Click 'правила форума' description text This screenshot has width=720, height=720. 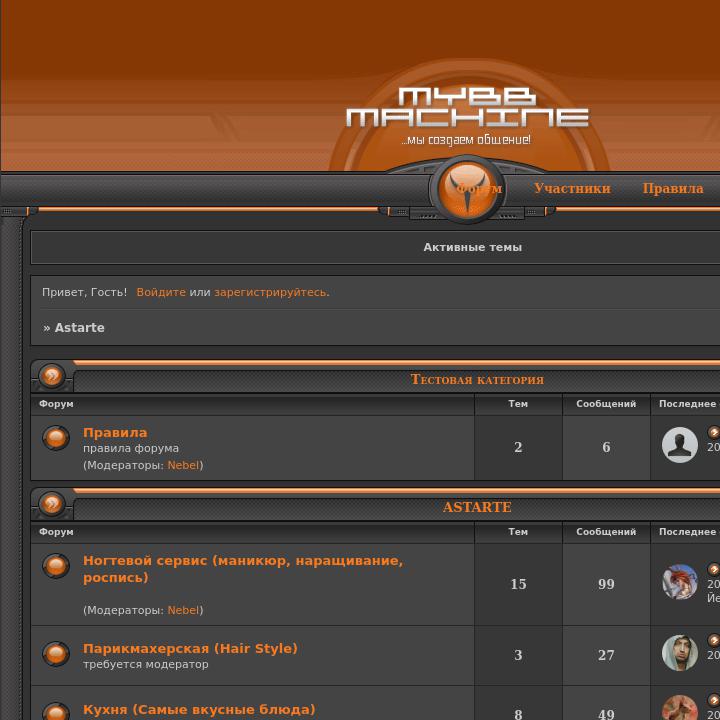click(x=131, y=448)
